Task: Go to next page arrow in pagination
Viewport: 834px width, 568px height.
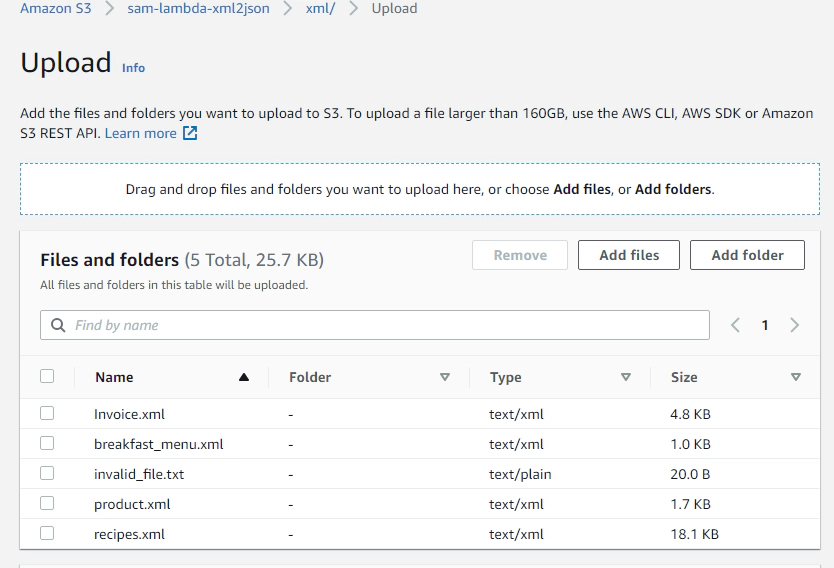Action: [x=795, y=325]
